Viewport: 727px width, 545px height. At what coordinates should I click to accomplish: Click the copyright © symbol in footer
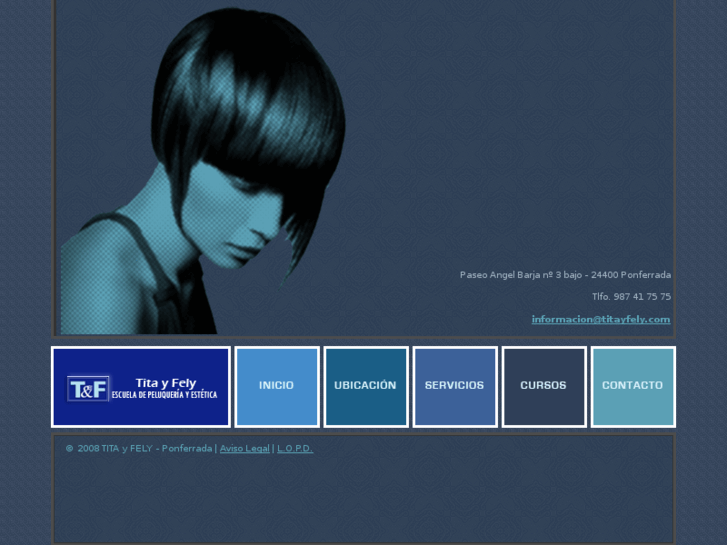pos(69,449)
